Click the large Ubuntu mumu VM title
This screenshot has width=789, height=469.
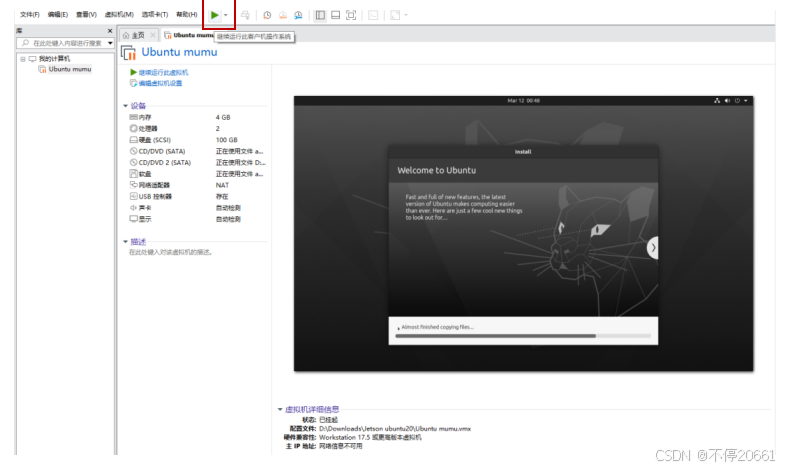coord(179,52)
